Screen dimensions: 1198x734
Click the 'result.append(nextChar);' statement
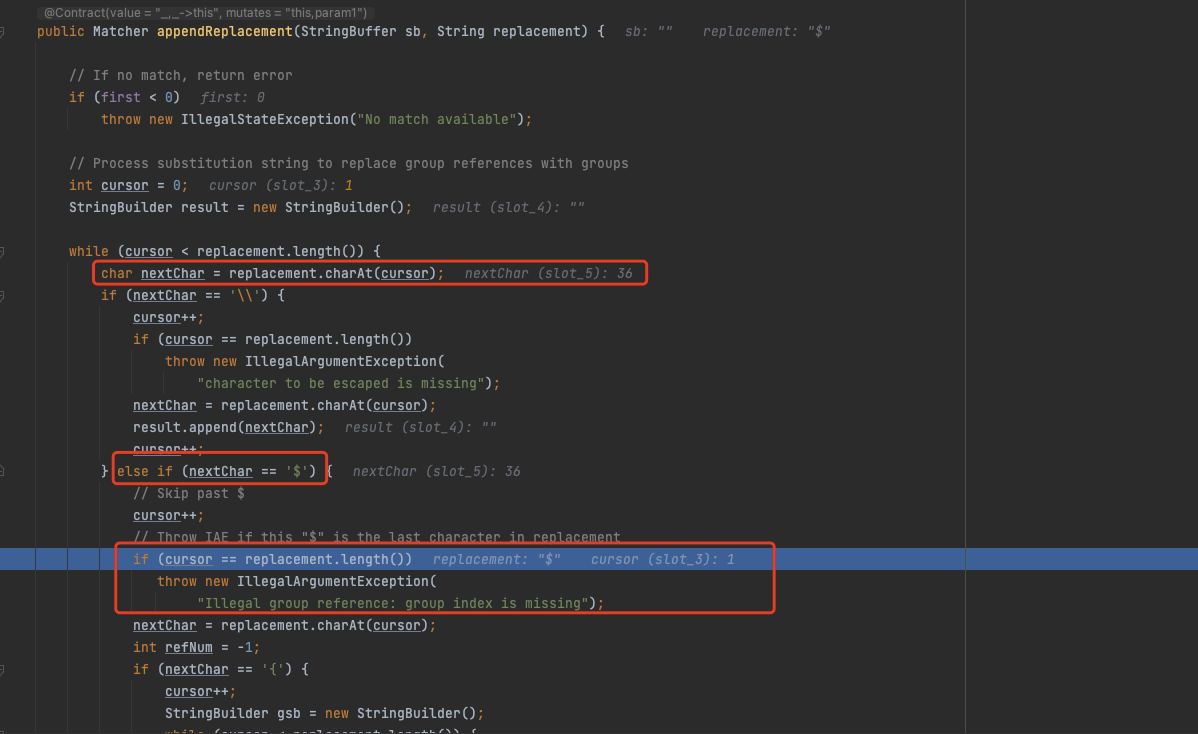[228, 427]
